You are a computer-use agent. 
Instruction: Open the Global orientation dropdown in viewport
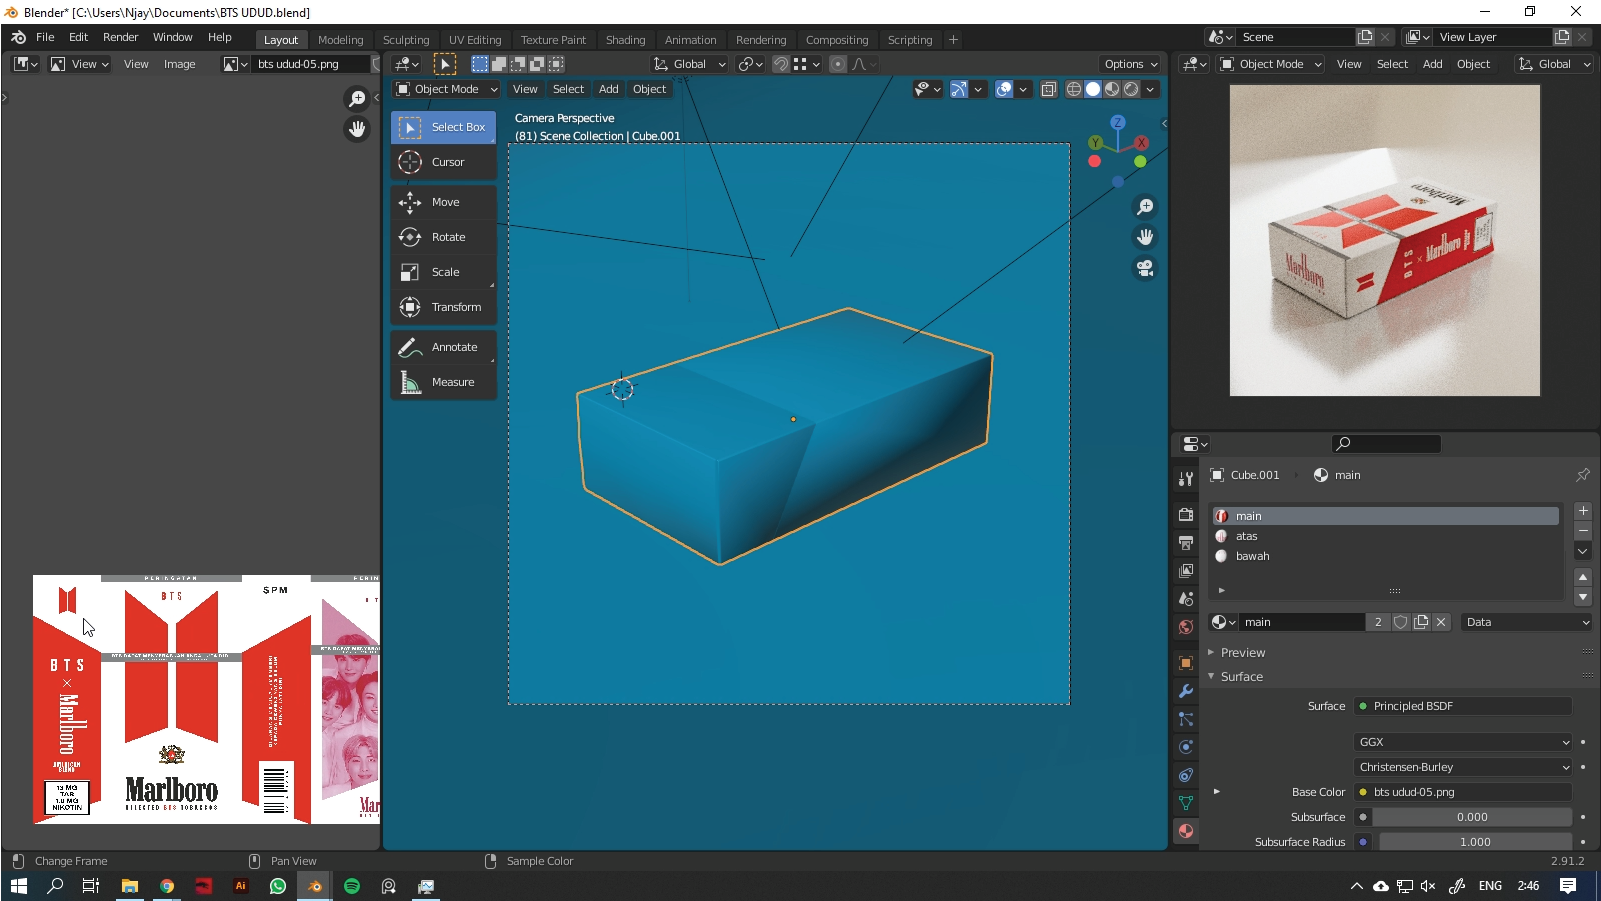[x=689, y=64]
